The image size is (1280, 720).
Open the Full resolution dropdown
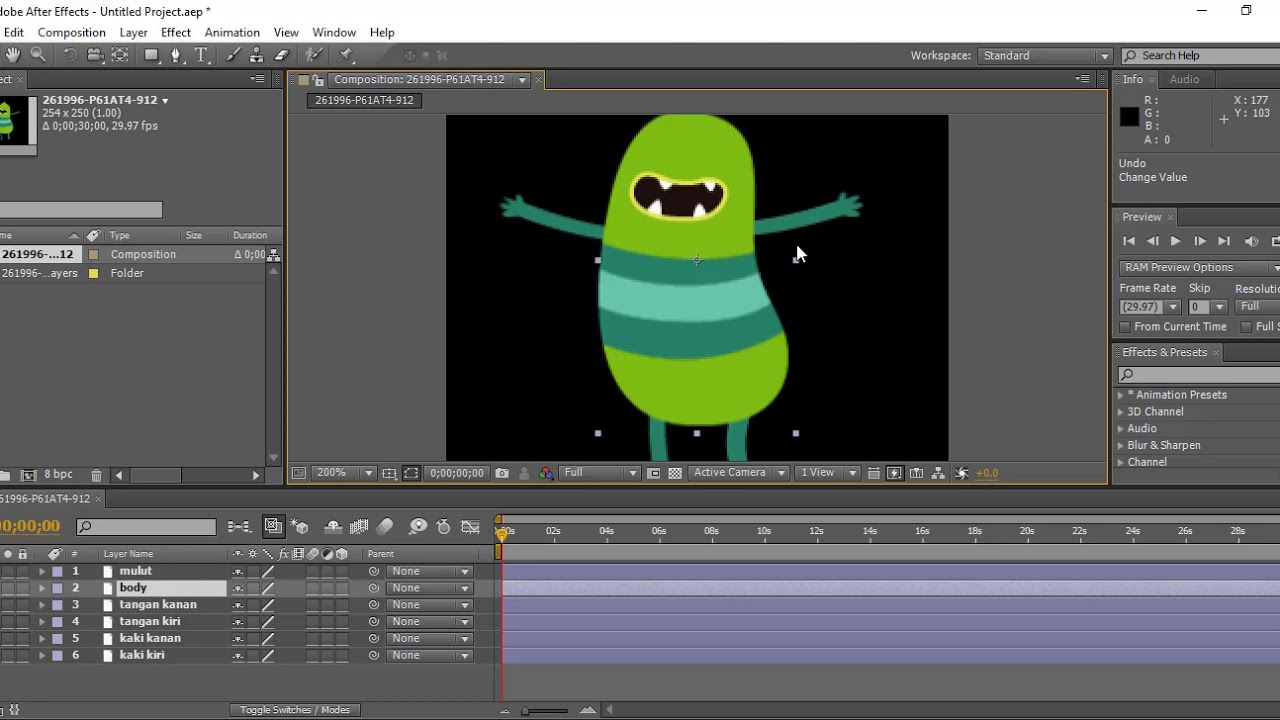click(600, 473)
